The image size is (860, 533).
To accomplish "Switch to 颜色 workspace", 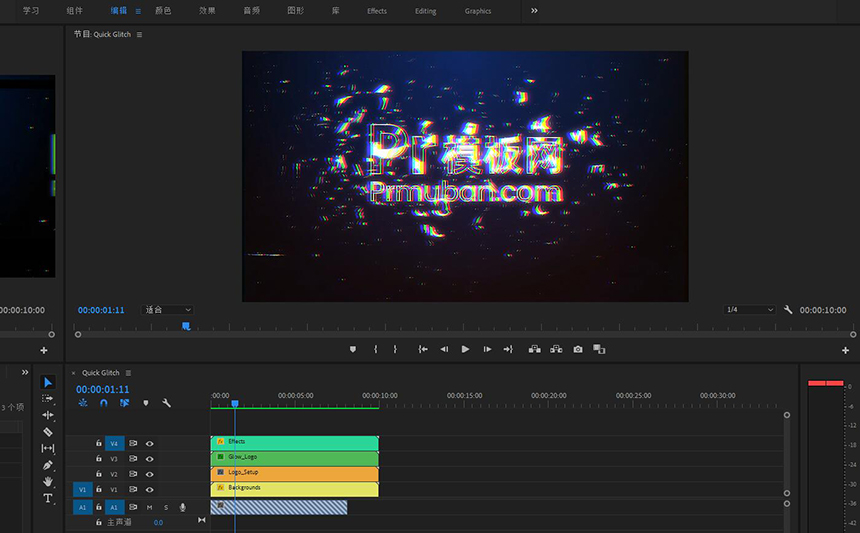I will tap(163, 11).
